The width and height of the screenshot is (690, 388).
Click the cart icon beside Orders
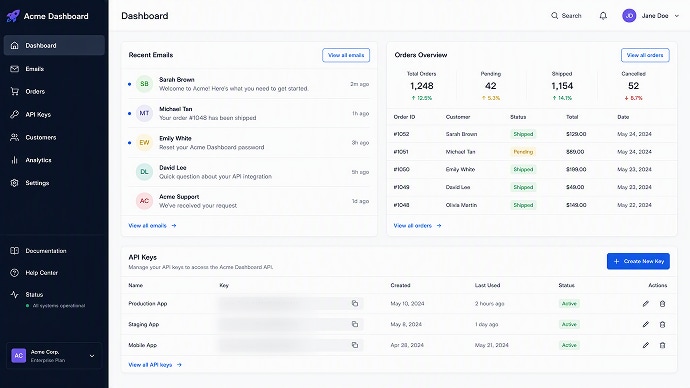tap(15, 92)
